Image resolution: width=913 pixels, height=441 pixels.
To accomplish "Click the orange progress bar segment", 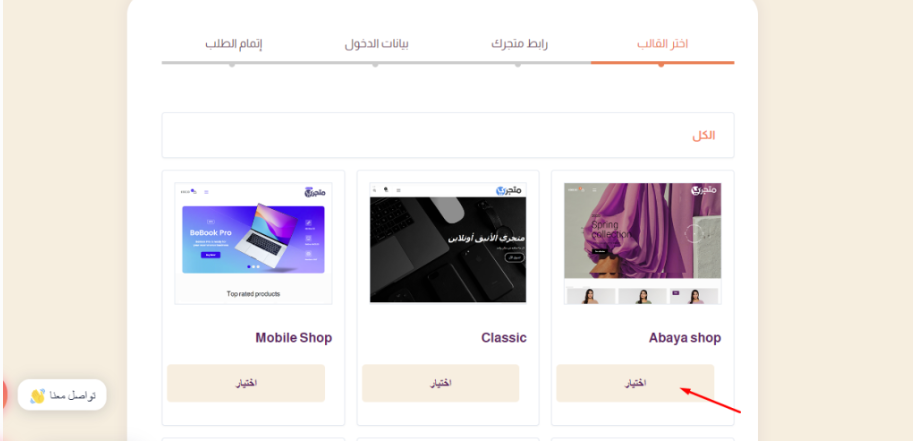I will click(663, 62).
